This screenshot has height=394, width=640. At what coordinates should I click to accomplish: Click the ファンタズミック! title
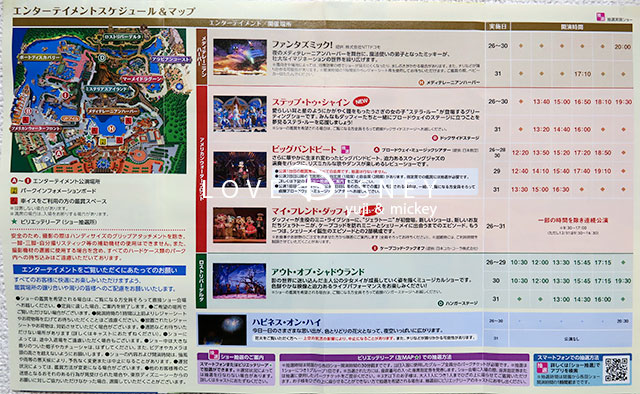pos(302,45)
